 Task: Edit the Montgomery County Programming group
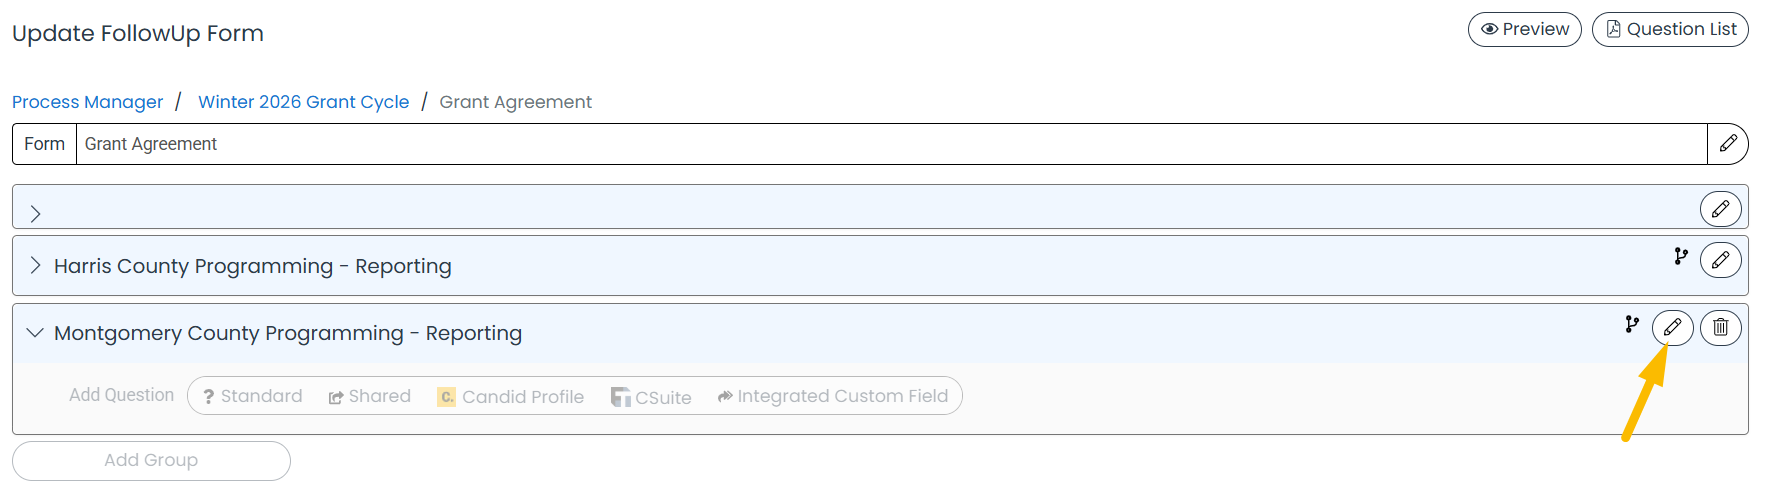click(x=1673, y=327)
